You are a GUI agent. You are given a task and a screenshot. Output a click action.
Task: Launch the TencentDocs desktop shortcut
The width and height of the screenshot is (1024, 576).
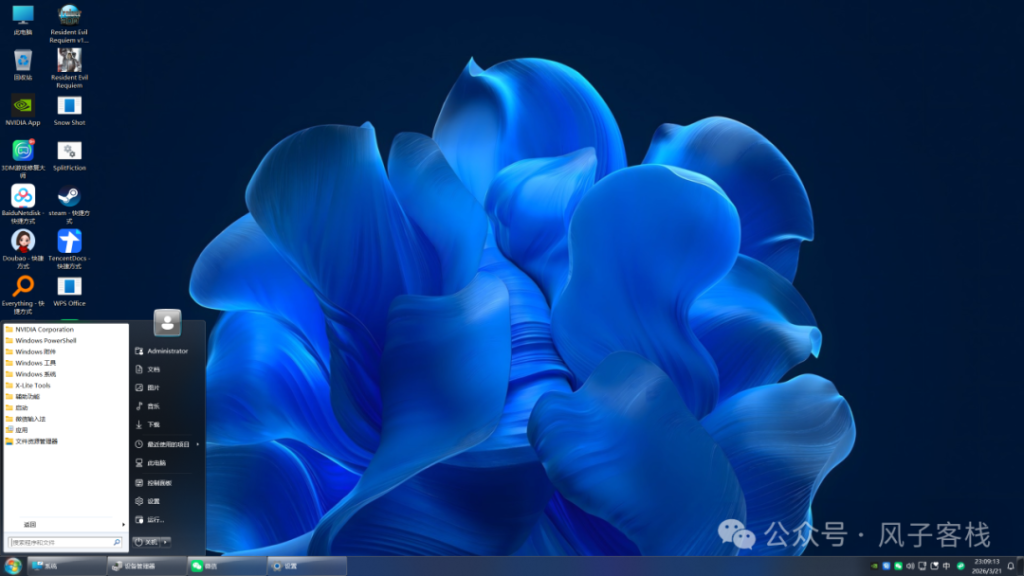pos(69,242)
